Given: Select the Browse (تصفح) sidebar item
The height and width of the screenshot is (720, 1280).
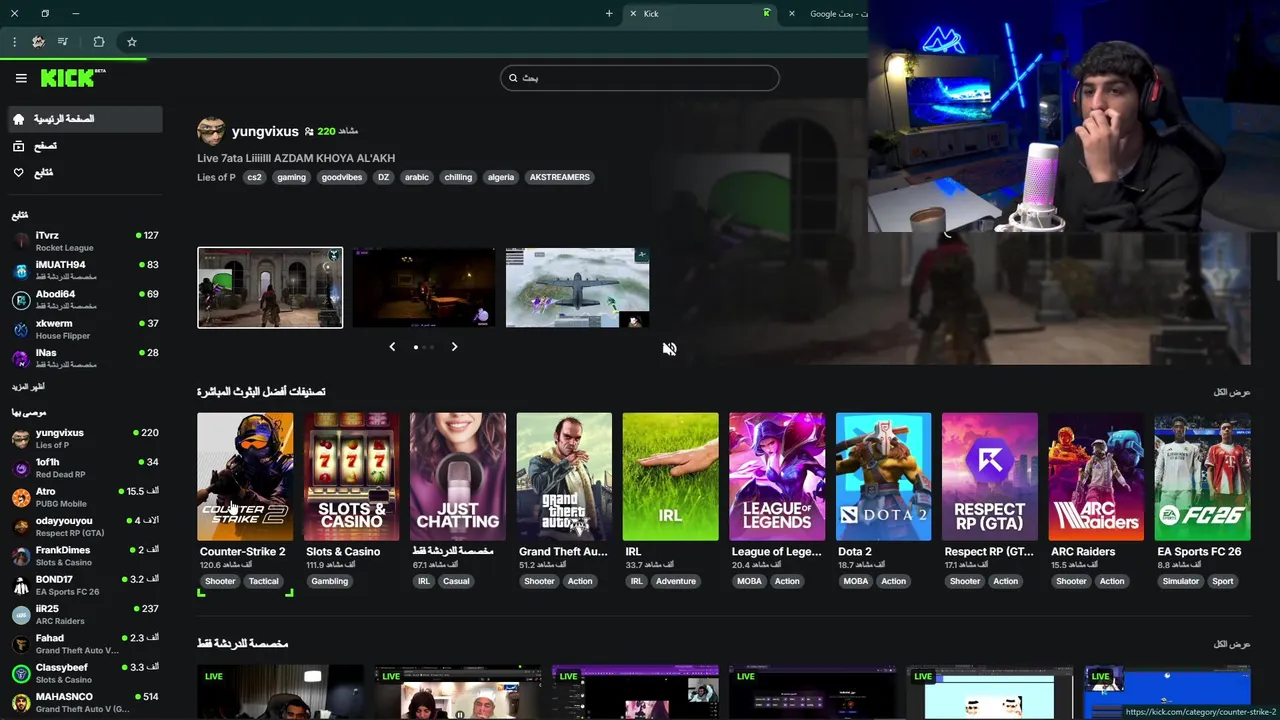Looking at the screenshot, I should [85, 146].
